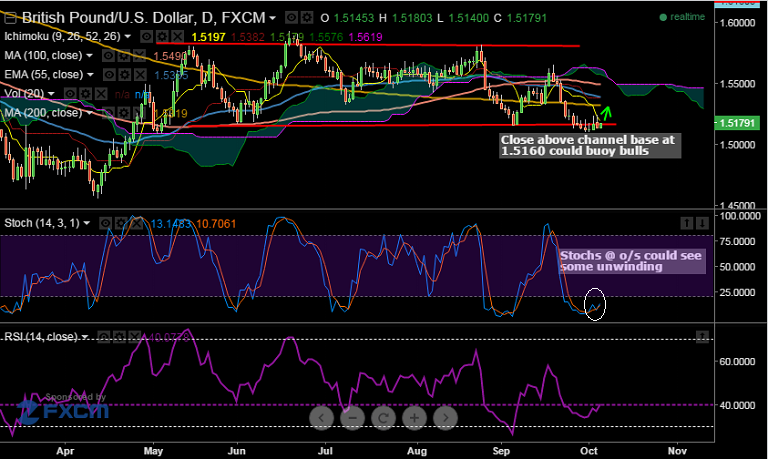Click Ichimoku value 1.5619
Viewport: 768px width, 459px height.
coord(365,37)
